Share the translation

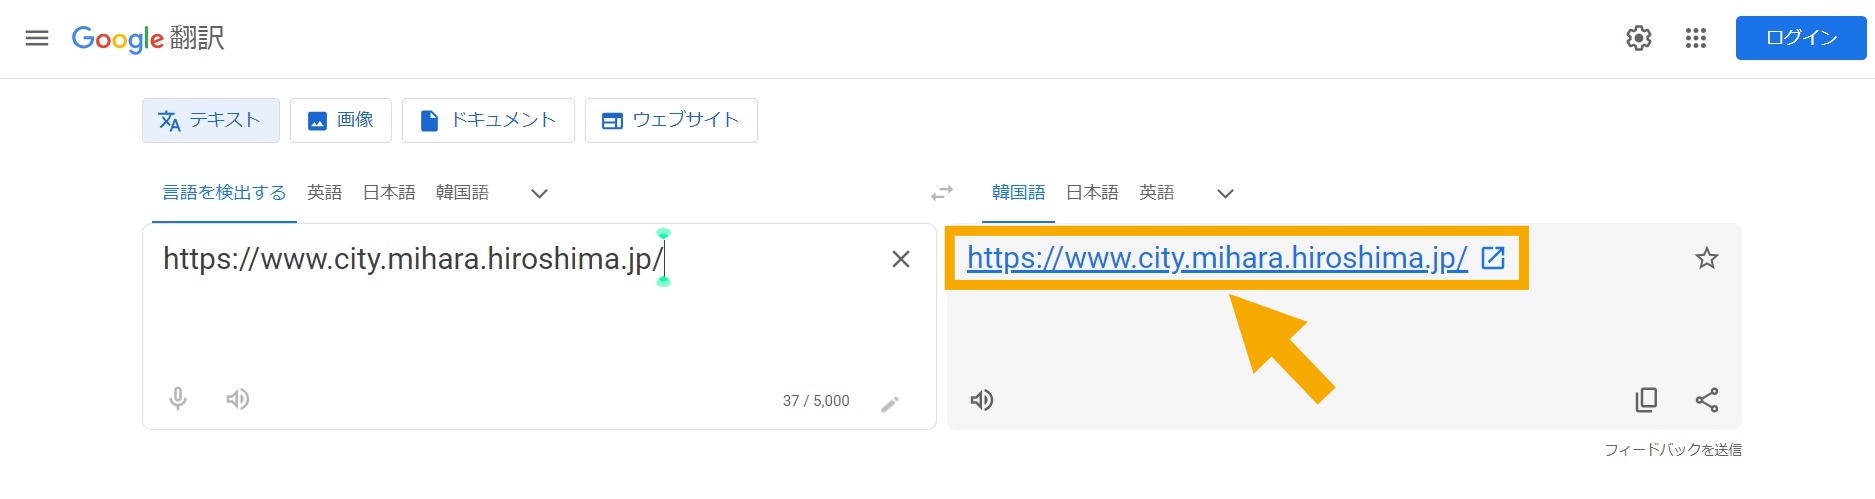[x=1707, y=400]
